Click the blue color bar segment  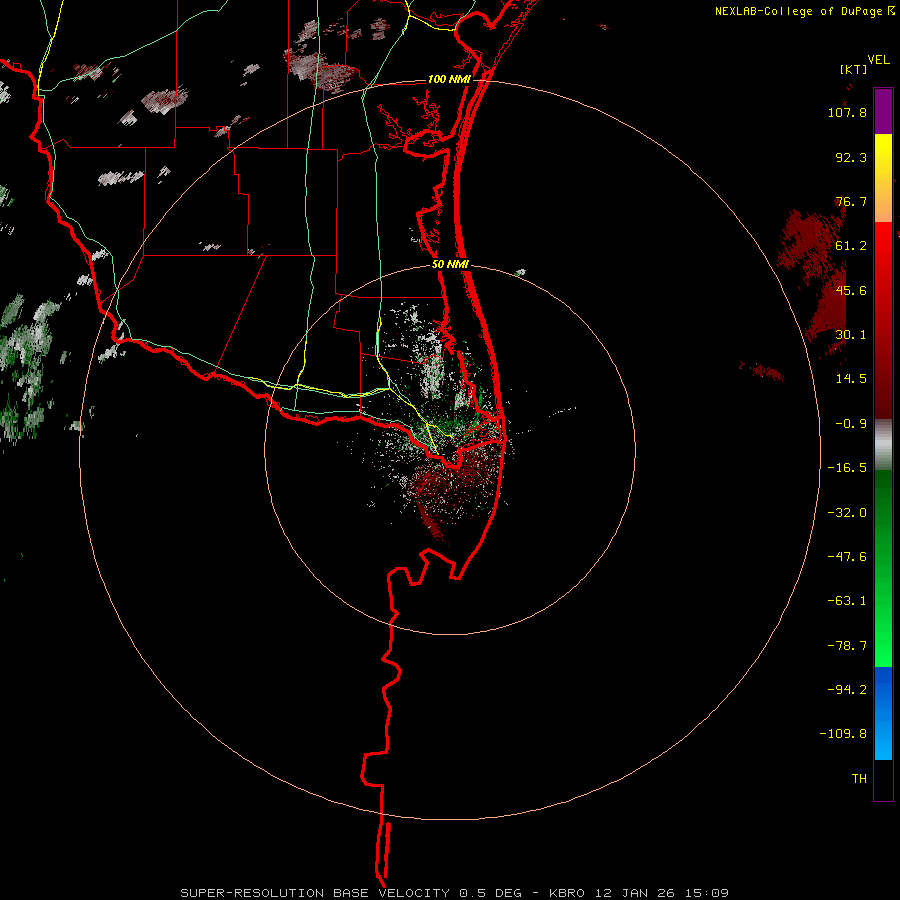(x=883, y=713)
